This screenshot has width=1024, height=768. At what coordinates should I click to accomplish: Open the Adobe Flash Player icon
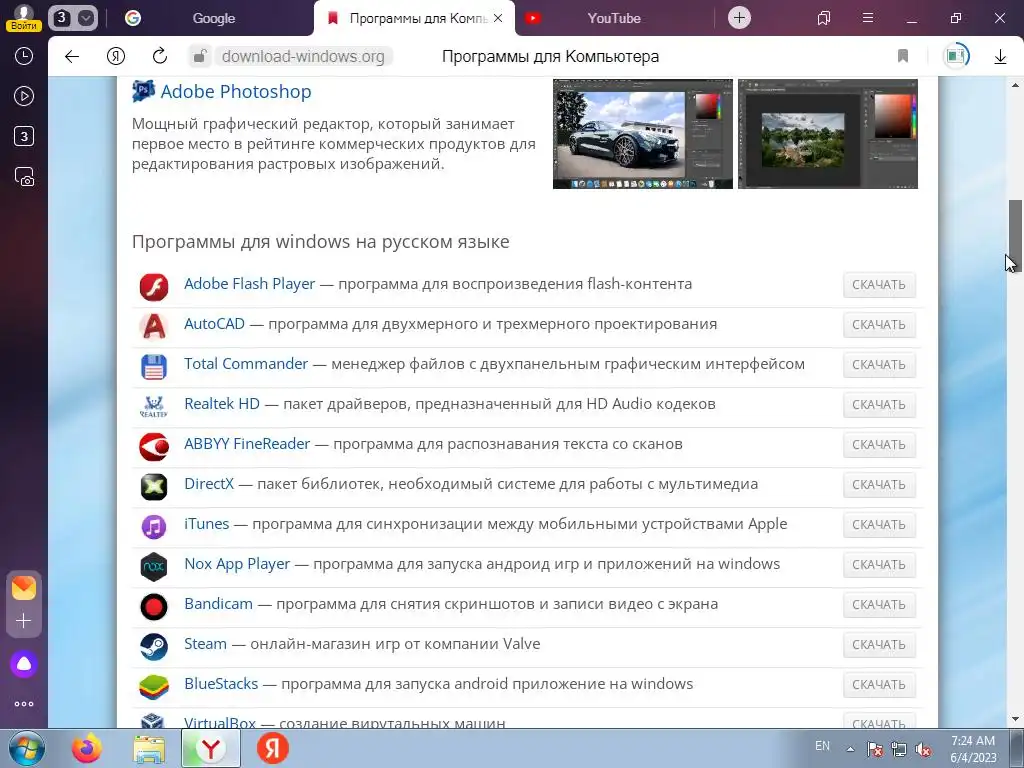(154, 287)
